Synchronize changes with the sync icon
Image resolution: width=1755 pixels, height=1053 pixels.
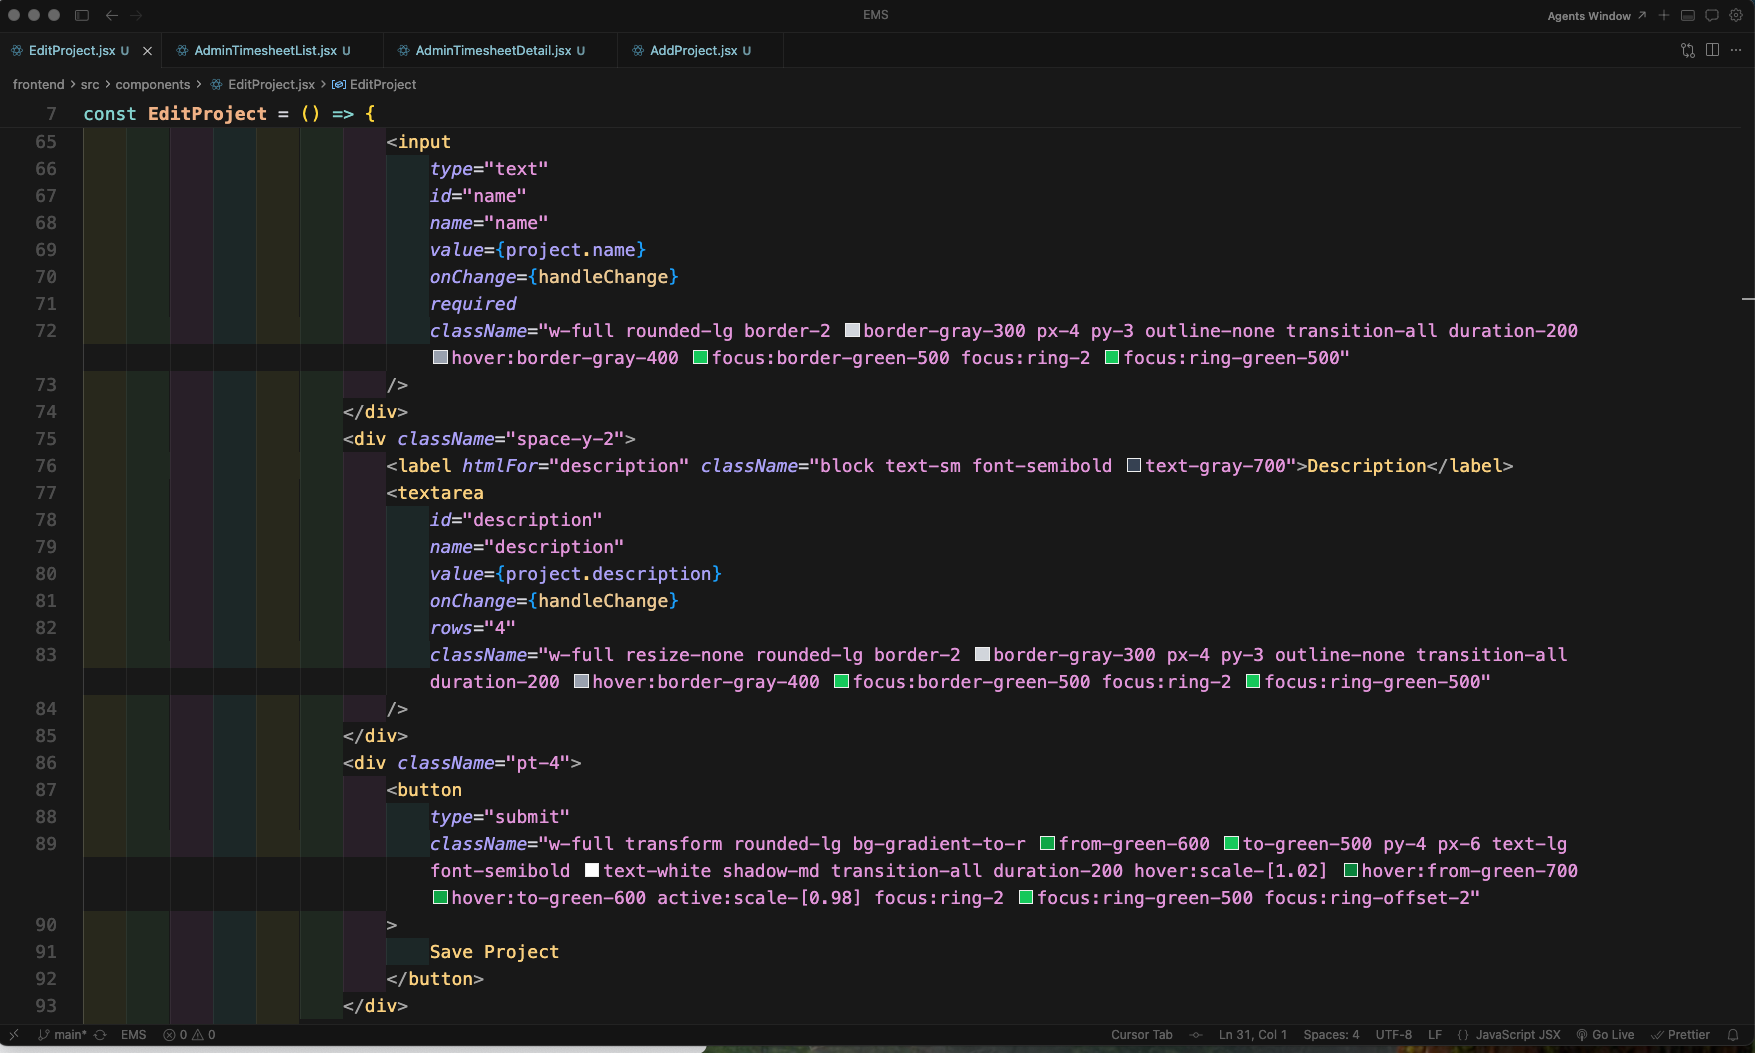(x=100, y=1035)
